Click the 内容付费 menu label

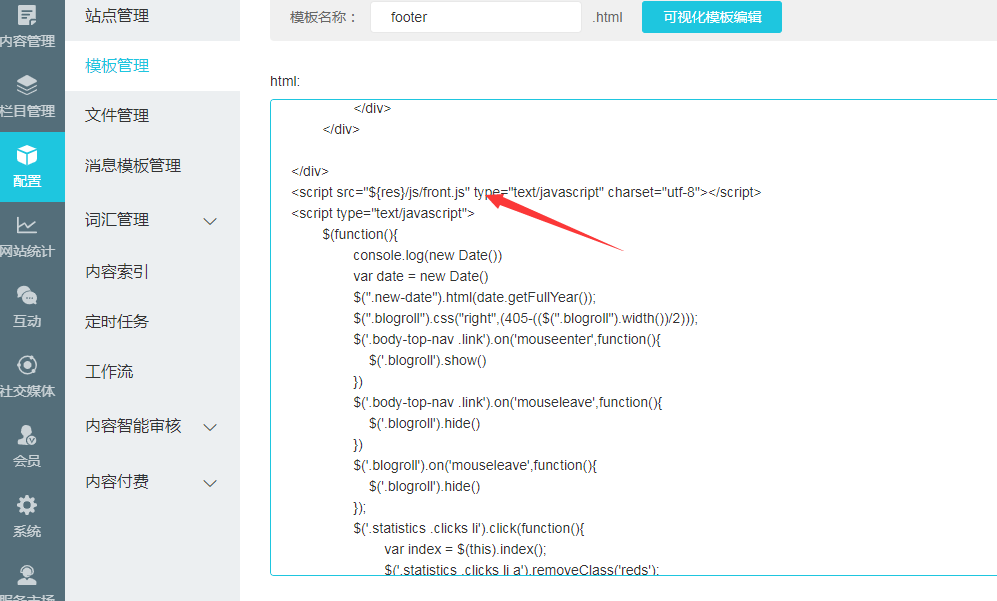pos(117,481)
